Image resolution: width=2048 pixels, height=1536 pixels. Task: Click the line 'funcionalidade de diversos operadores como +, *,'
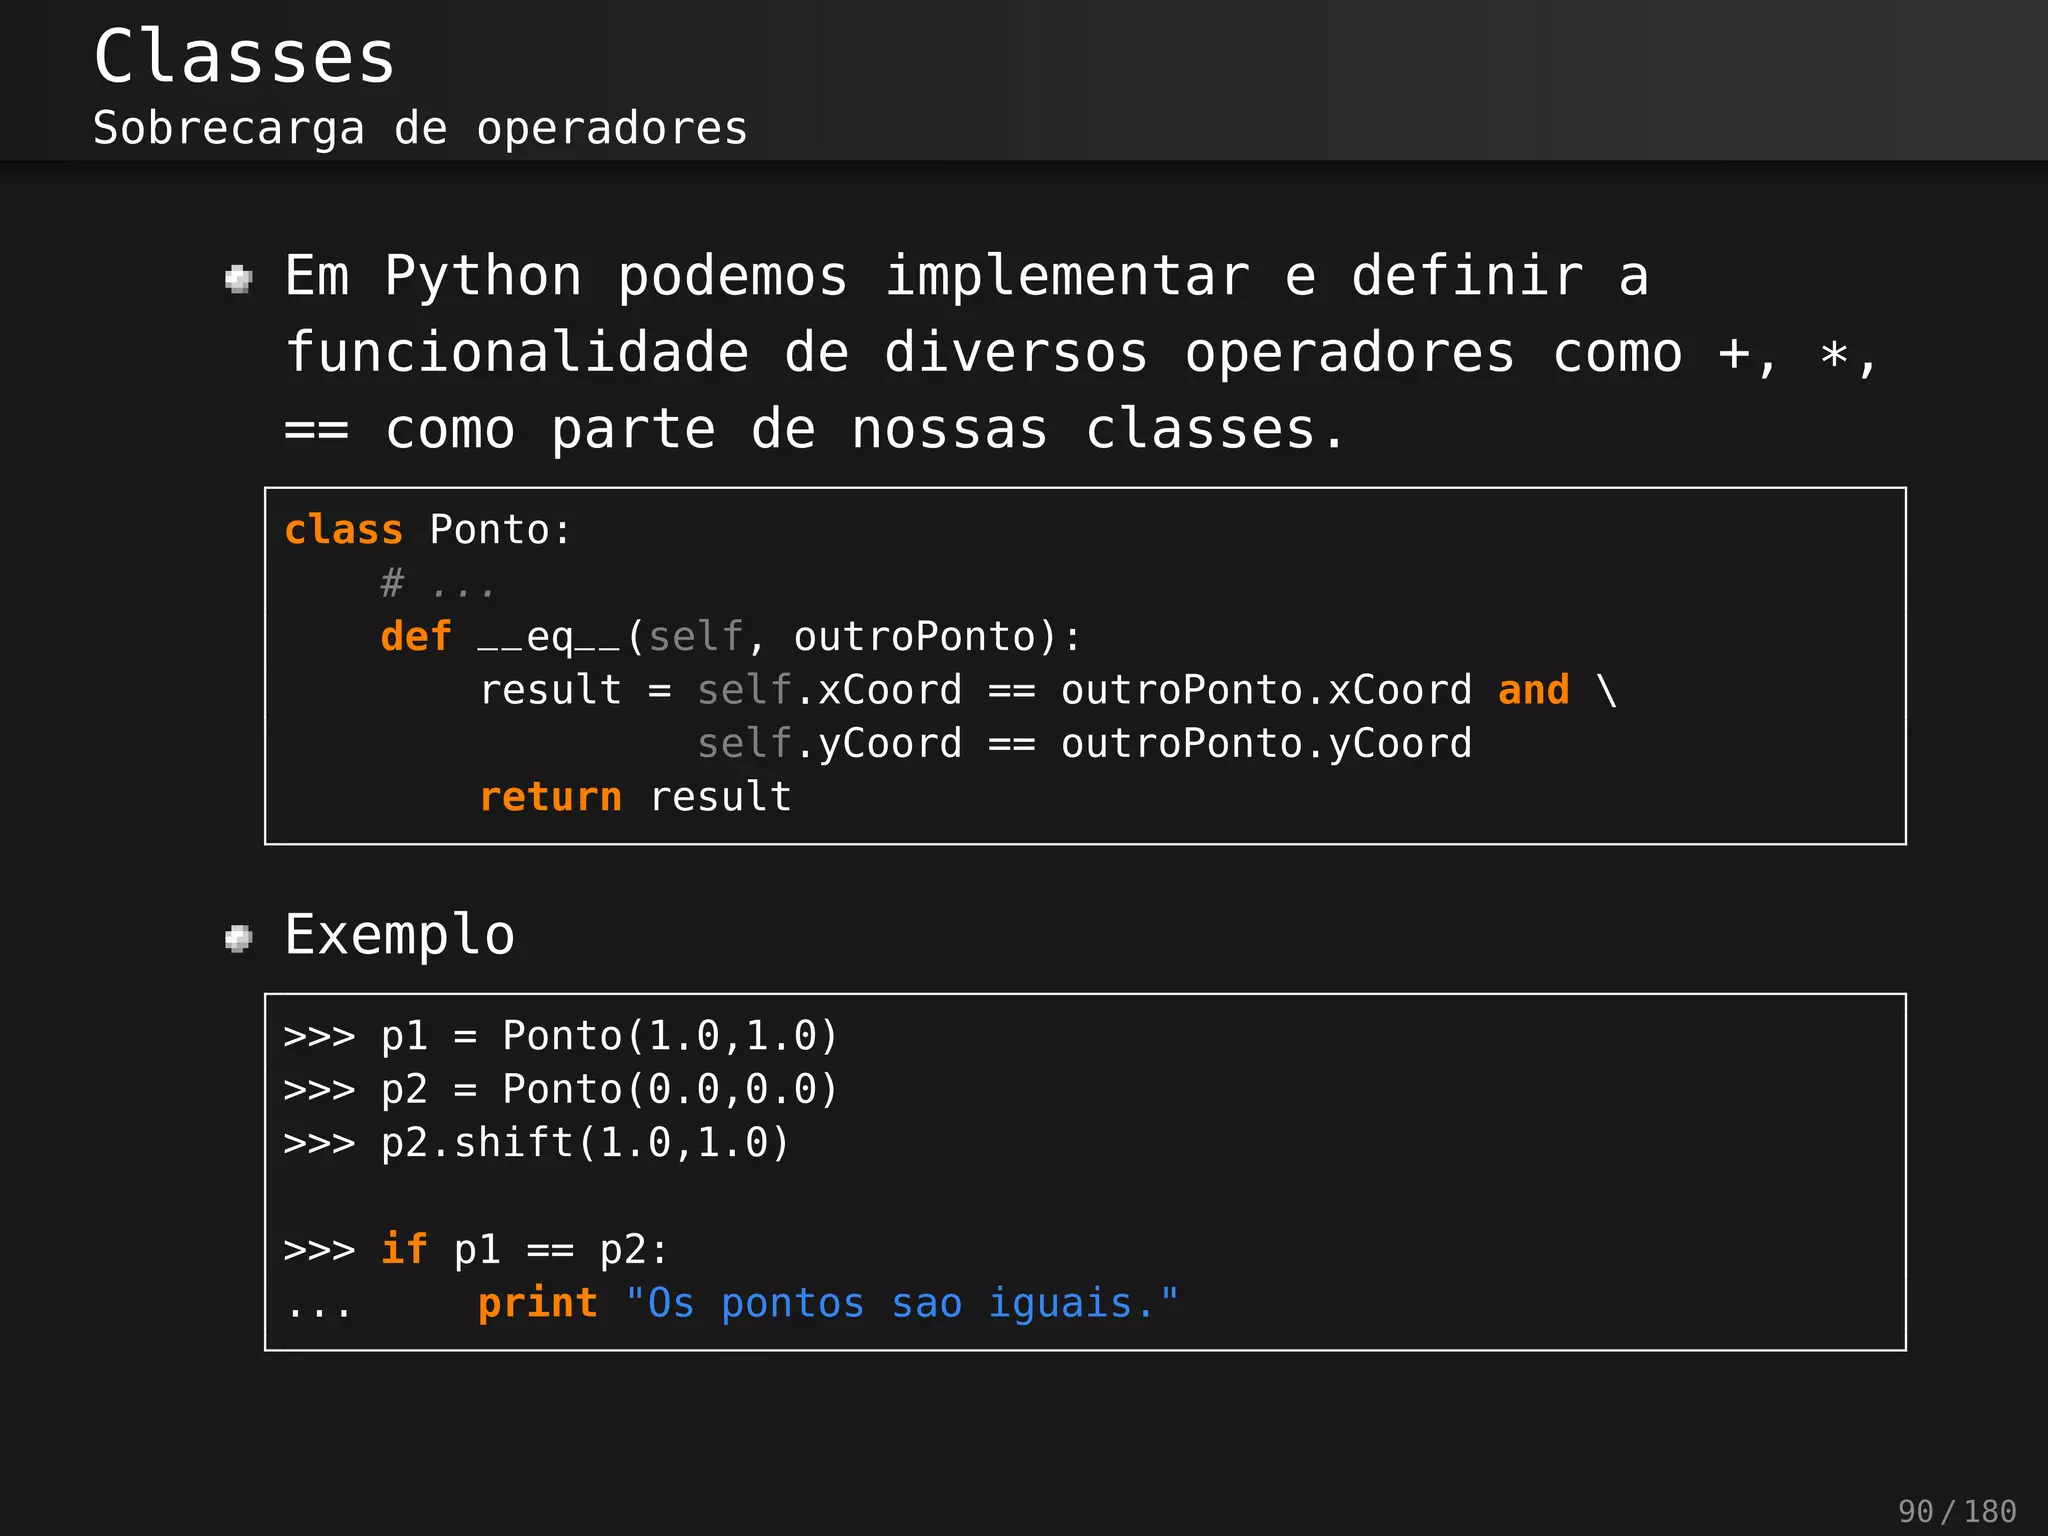1083,353
